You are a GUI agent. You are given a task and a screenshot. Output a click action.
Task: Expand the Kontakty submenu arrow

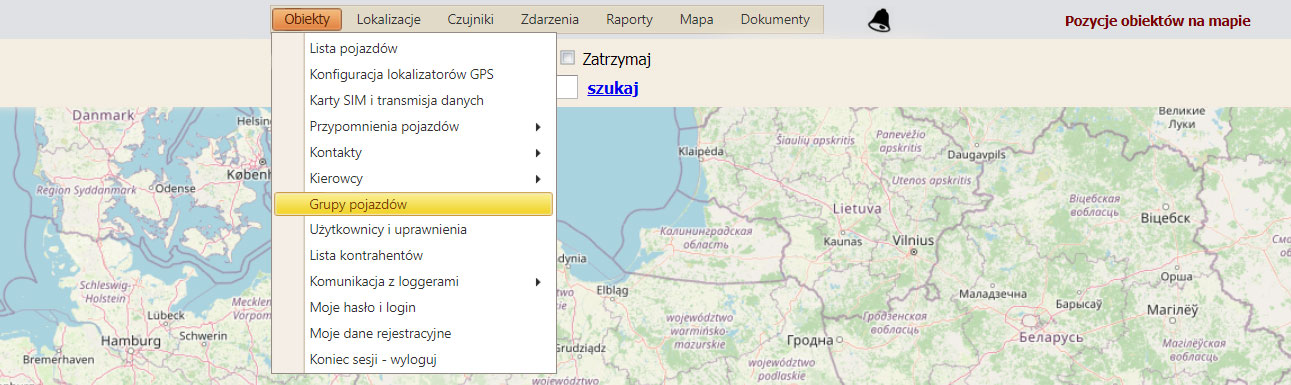pyautogui.click(x=538, y=153)
